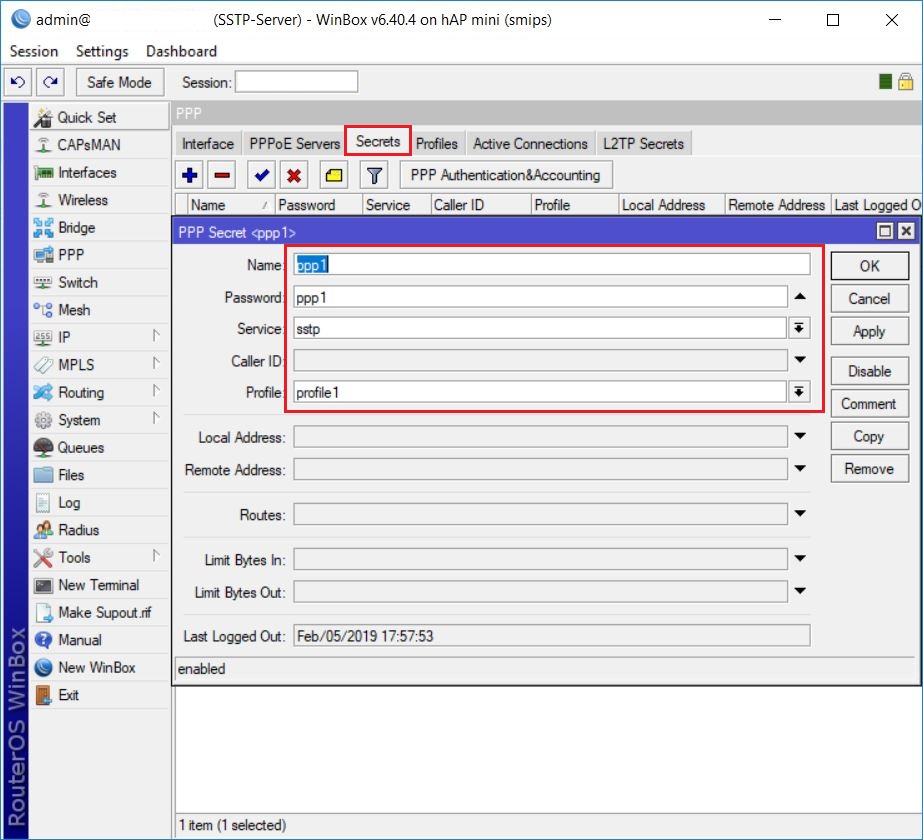Viewport: 923px width, 840px height.
Task: Open Log in the sidebar
Action: pos(99,503)
